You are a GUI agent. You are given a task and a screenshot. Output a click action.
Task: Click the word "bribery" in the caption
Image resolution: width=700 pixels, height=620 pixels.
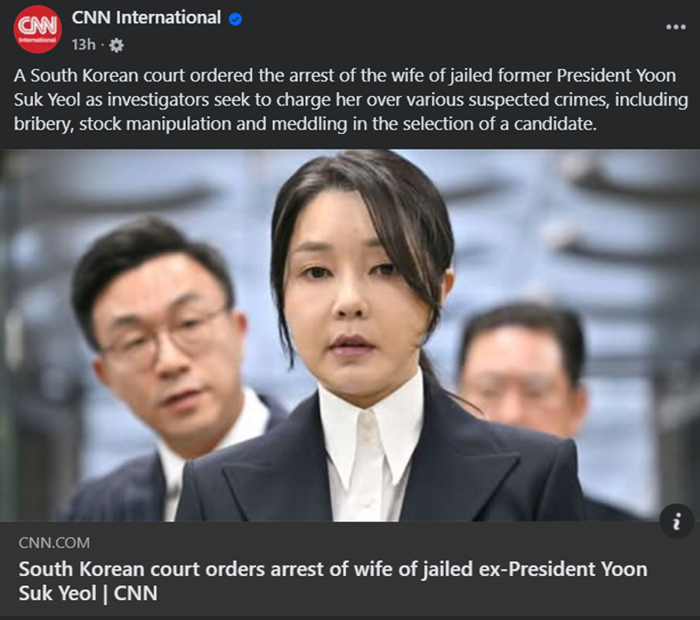coord(43,124)
